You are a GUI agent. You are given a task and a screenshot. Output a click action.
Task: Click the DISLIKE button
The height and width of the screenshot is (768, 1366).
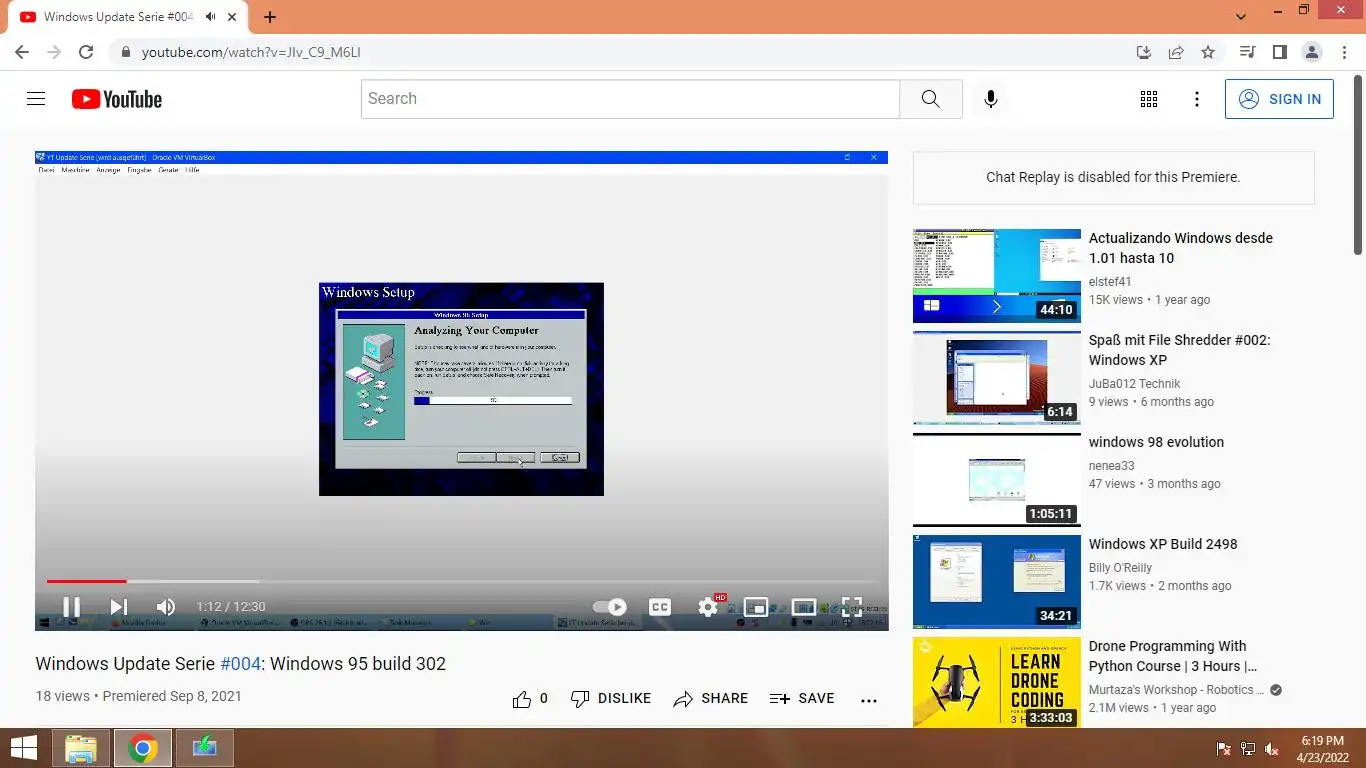[610, 699]
